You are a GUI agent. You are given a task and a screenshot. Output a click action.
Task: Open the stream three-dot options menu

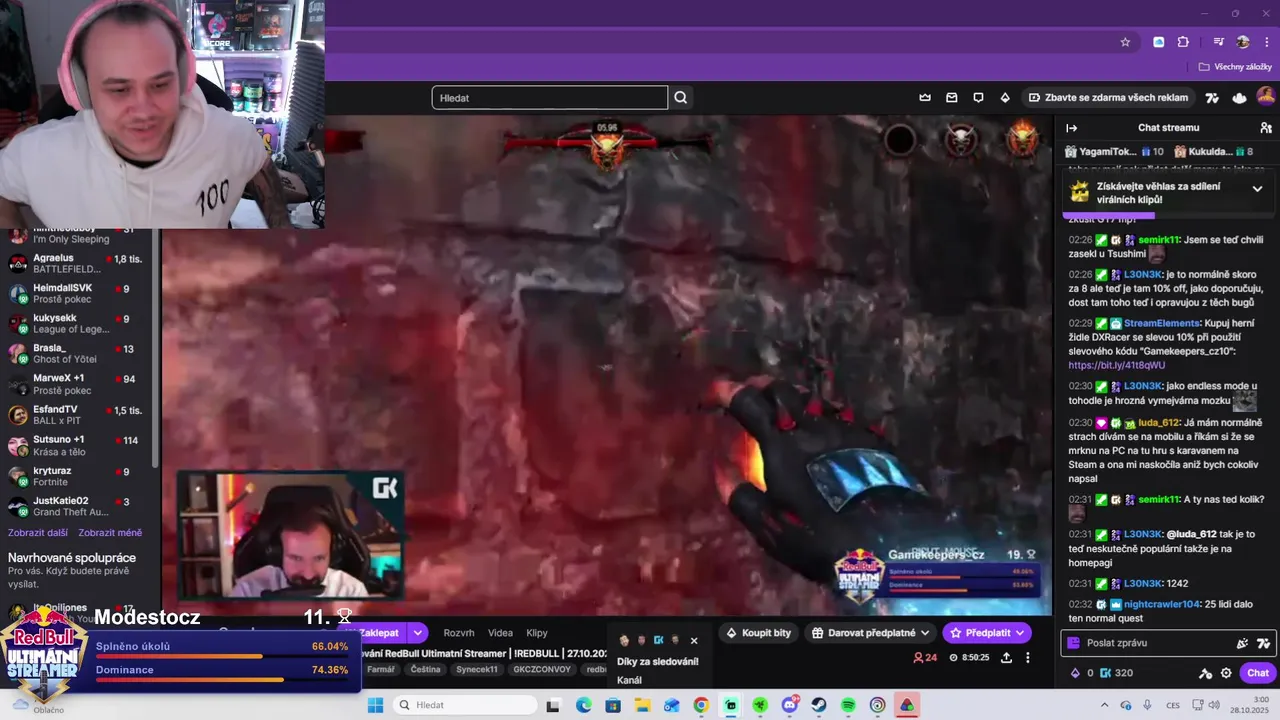(1027, 657)
